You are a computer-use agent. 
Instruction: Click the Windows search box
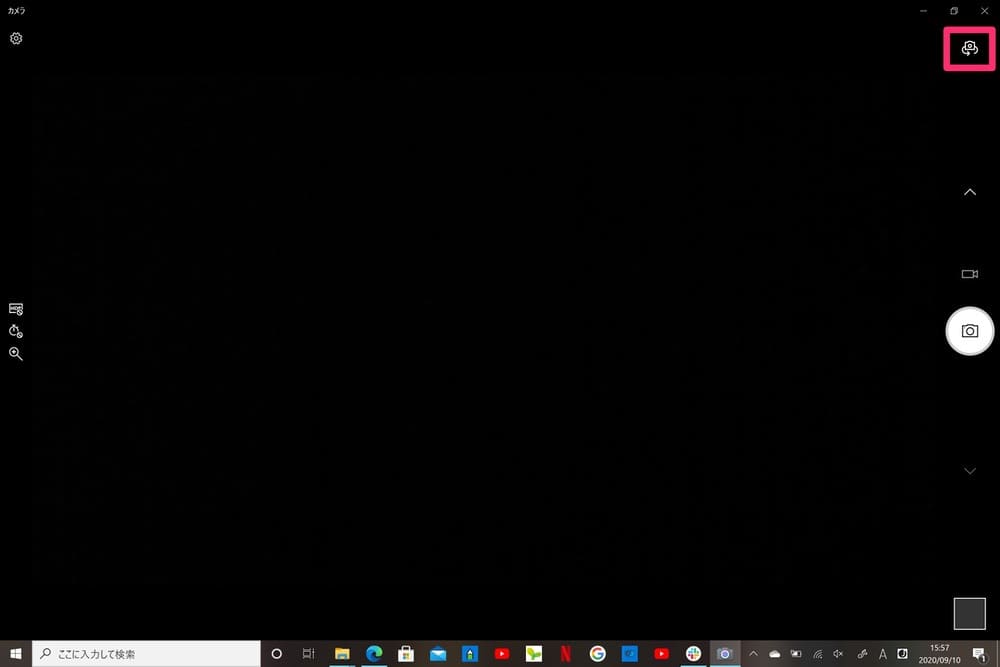tap(147, 654)
